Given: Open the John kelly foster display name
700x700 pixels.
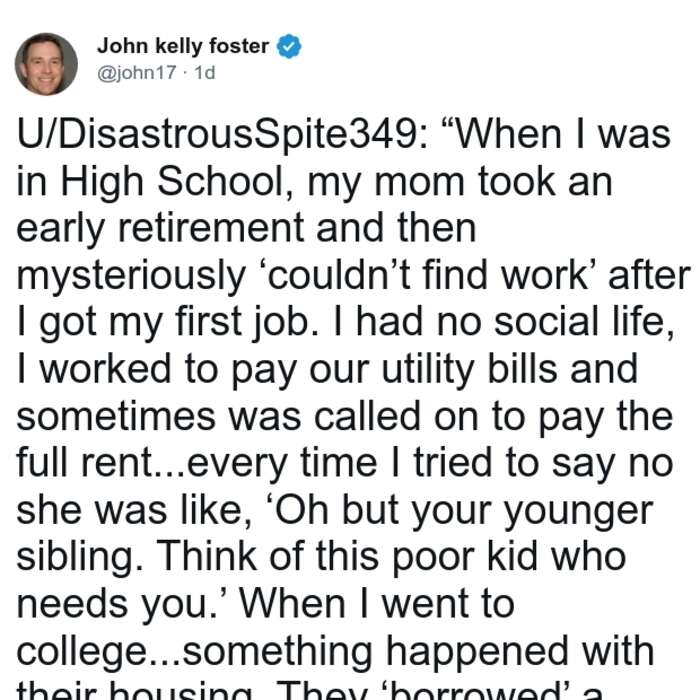Looking at the screenshot, I should 183,46.
